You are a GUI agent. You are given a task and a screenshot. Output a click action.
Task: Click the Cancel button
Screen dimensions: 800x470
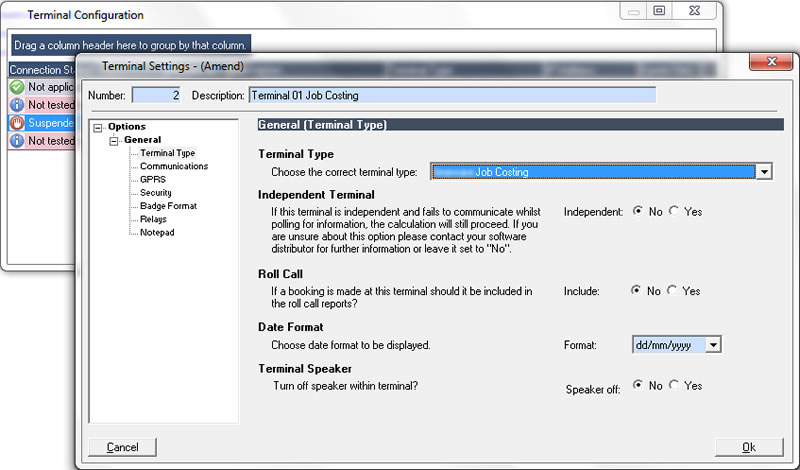[122, 447]
